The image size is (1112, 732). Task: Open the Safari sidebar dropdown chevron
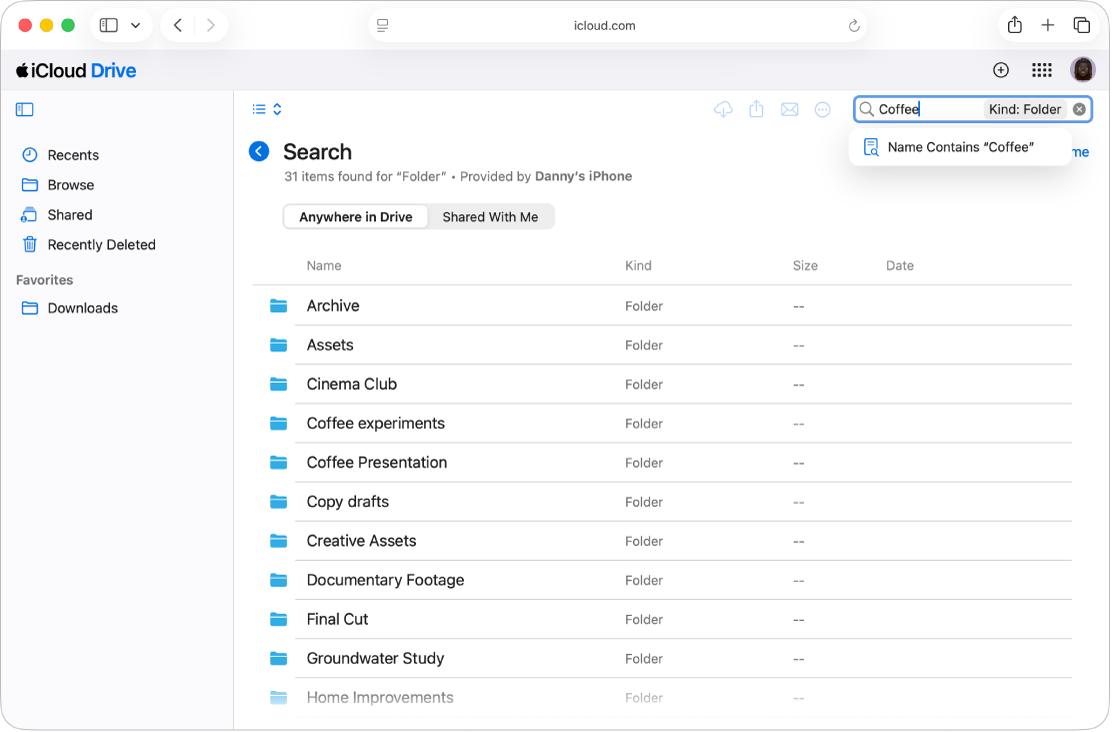(x=134, y=25)
